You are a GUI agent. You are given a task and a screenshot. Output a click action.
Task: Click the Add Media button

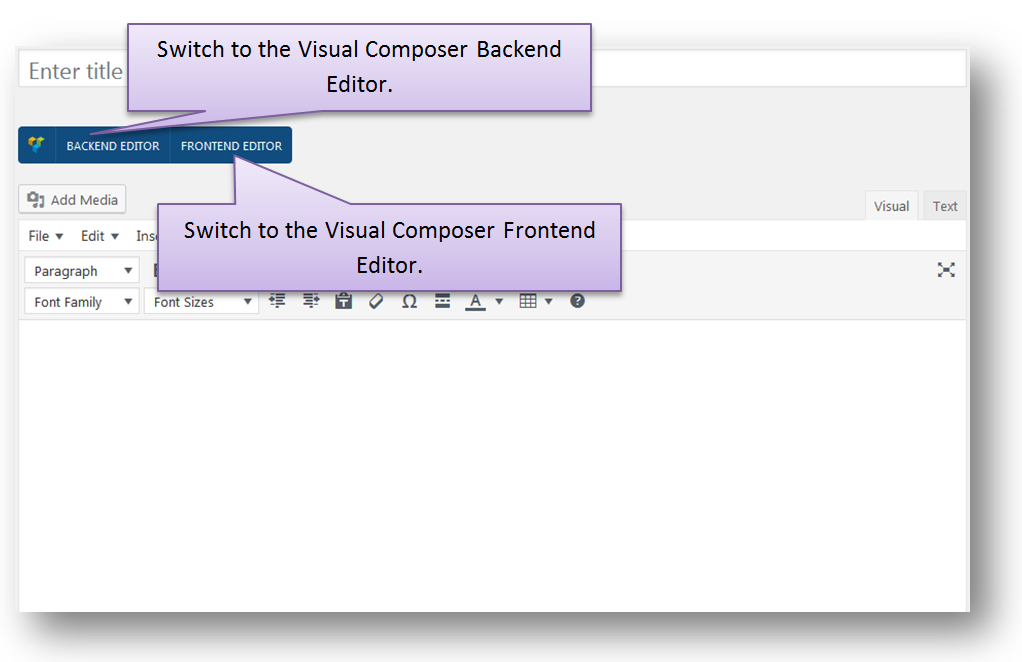click(x=72, y=200)
